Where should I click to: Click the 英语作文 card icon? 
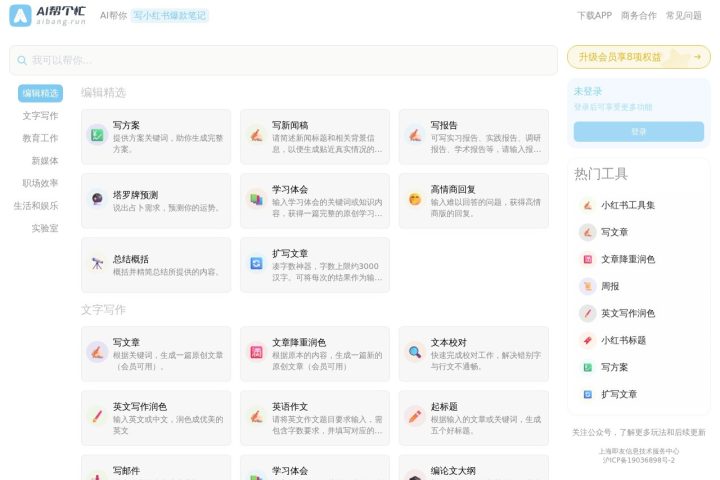point(256,417)
